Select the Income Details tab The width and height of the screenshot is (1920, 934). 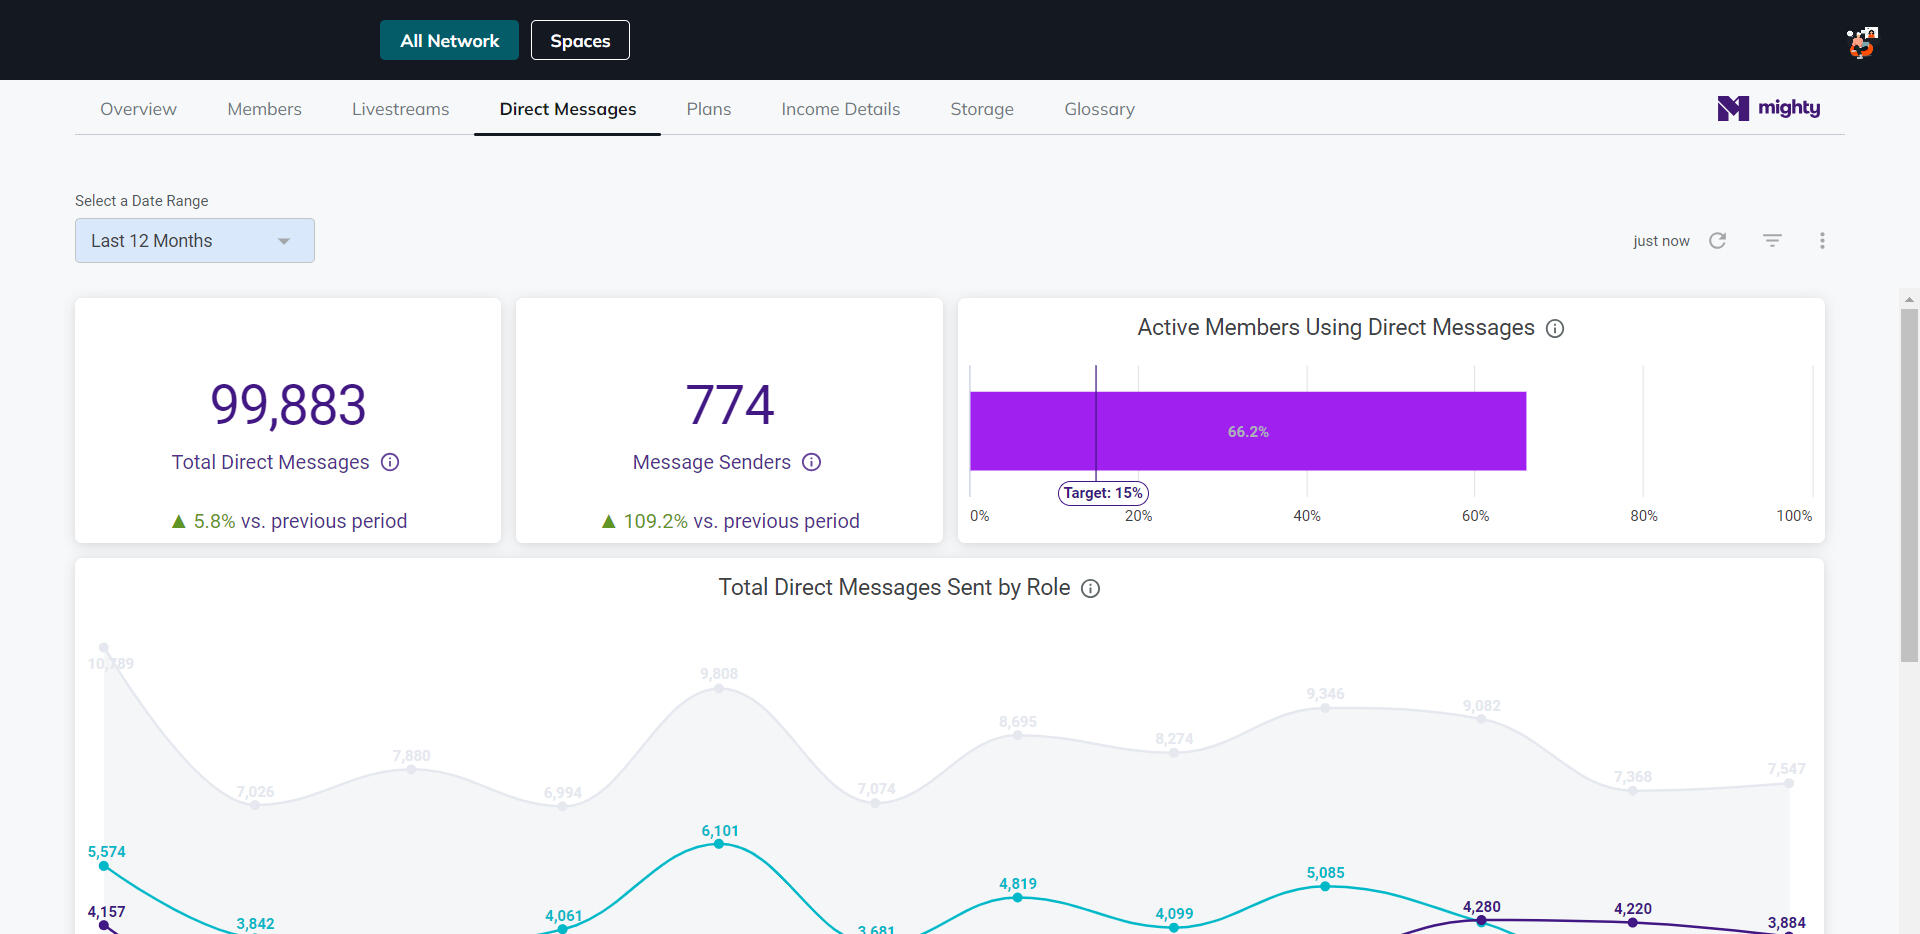(x=840, y=109)
